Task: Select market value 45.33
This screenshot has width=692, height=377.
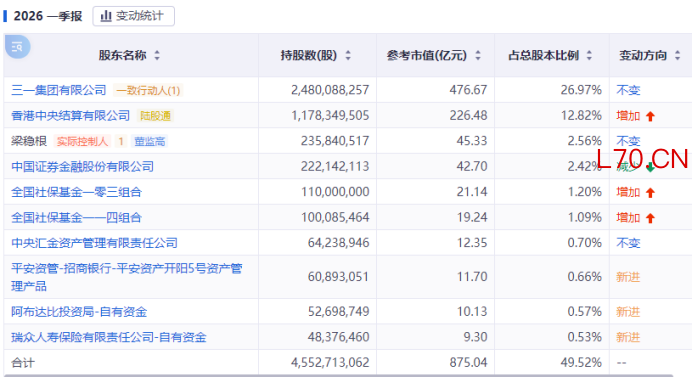Action: (x=472, y=141)
